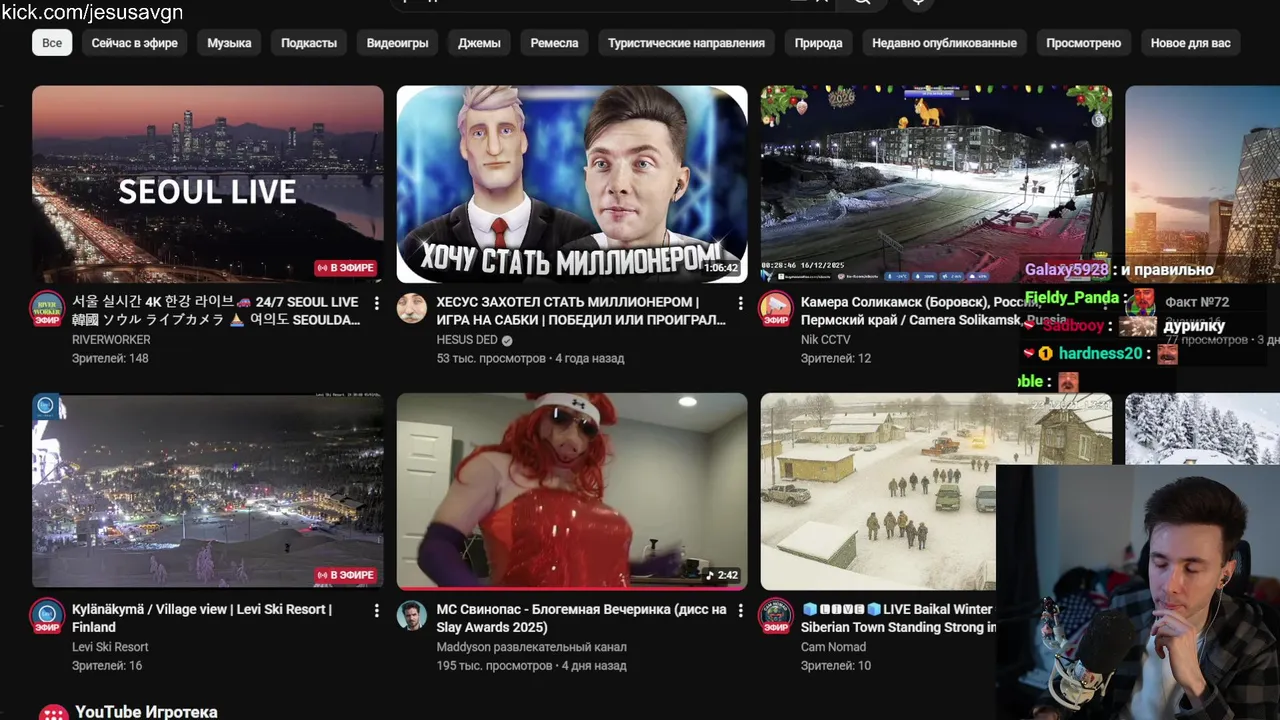Screen dimensions: 1280x720
Task: Click the "В ЭФИРЕ" badge on Levi Ski Resort
Action: pyautogui.click(x=346, y=575)
